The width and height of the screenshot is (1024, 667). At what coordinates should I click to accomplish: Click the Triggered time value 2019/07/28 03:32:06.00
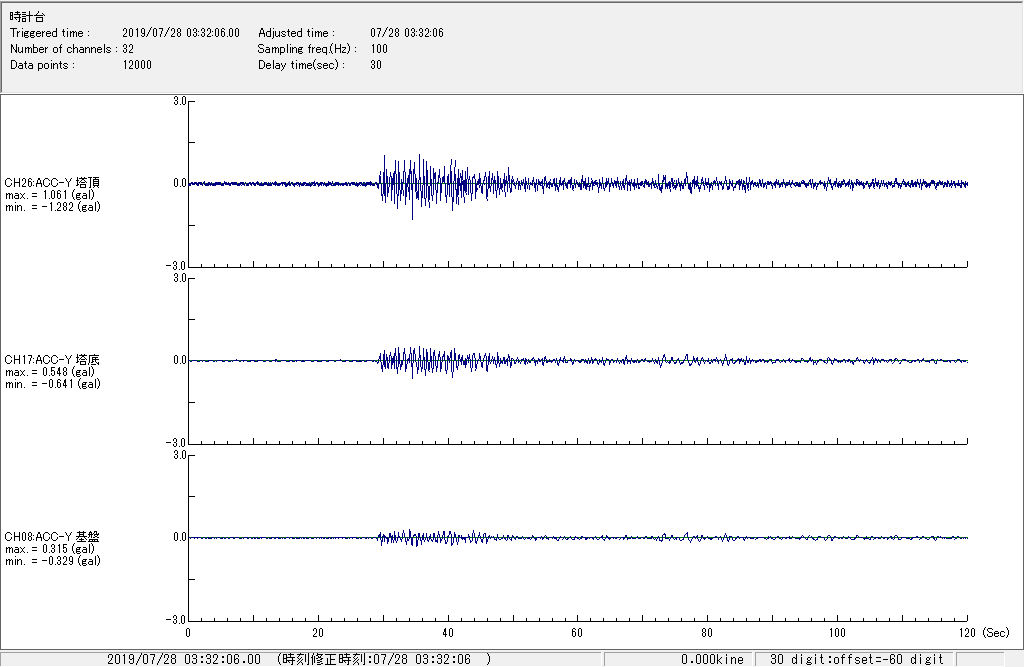pos(187,33)
